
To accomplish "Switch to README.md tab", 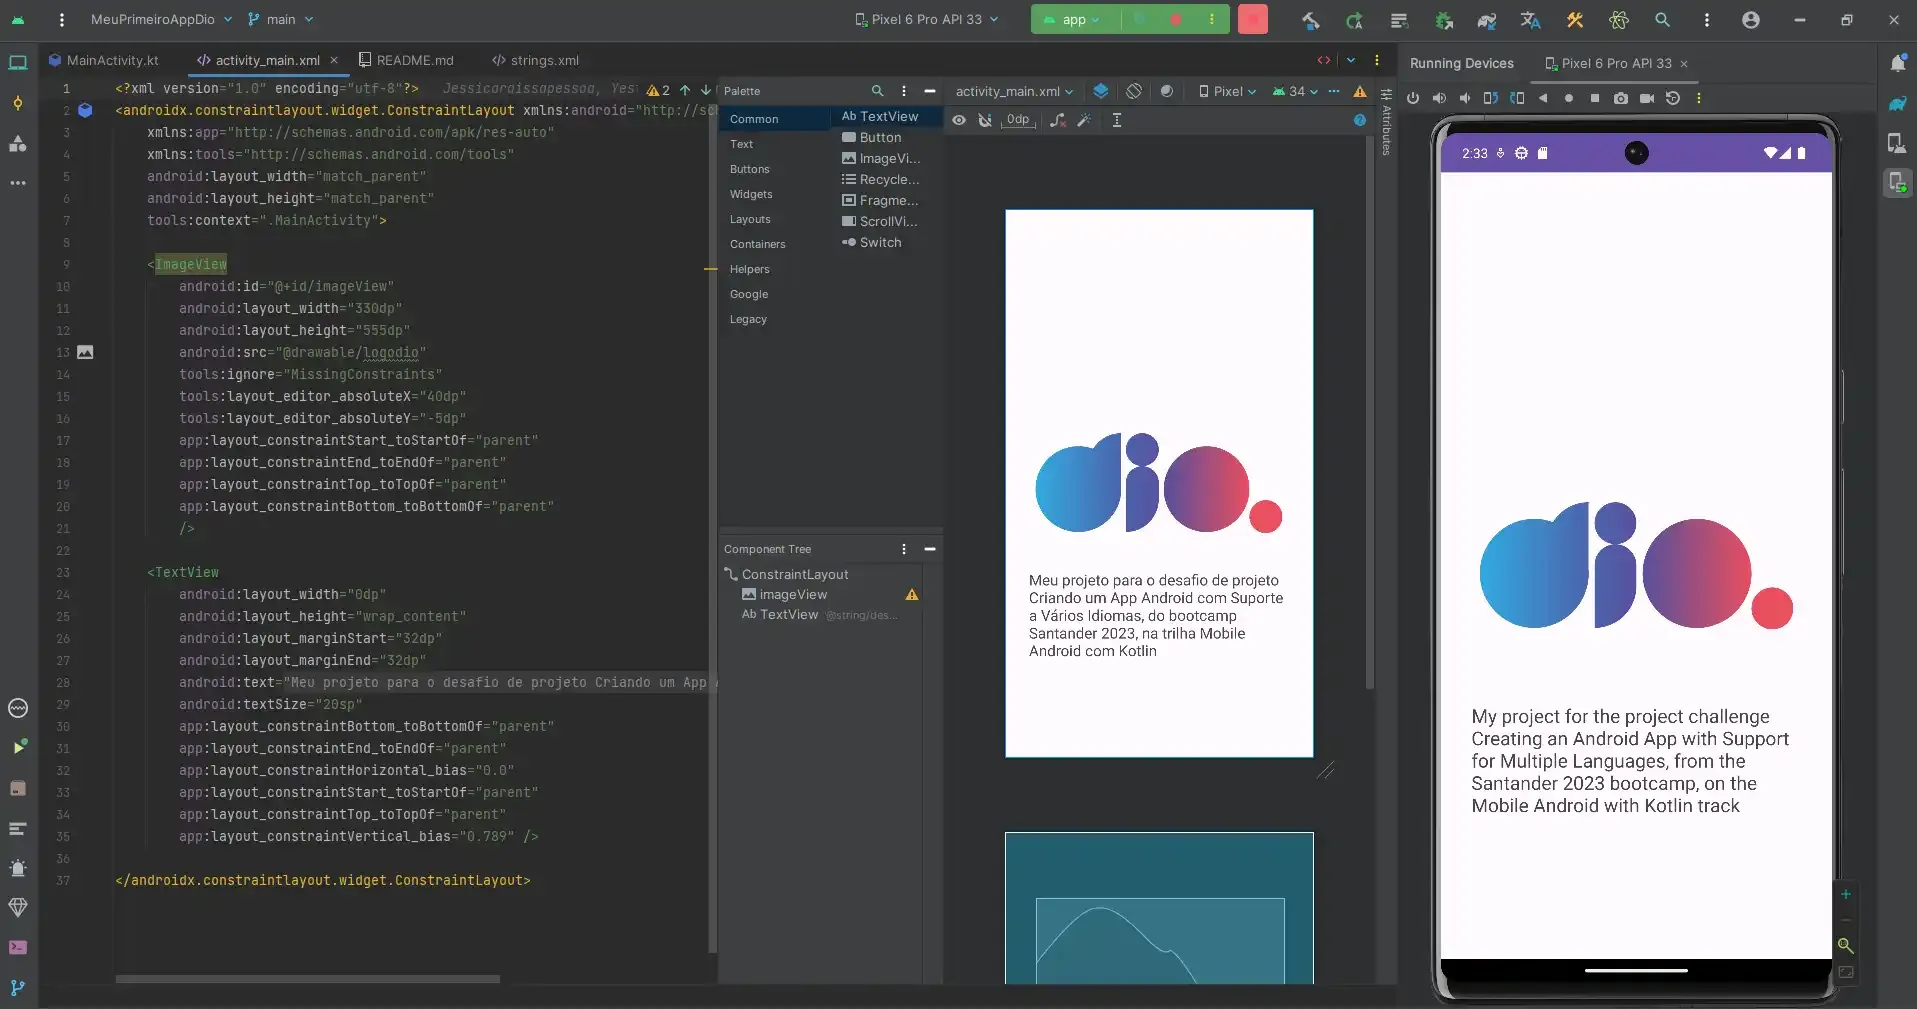I will click(407, 60).
